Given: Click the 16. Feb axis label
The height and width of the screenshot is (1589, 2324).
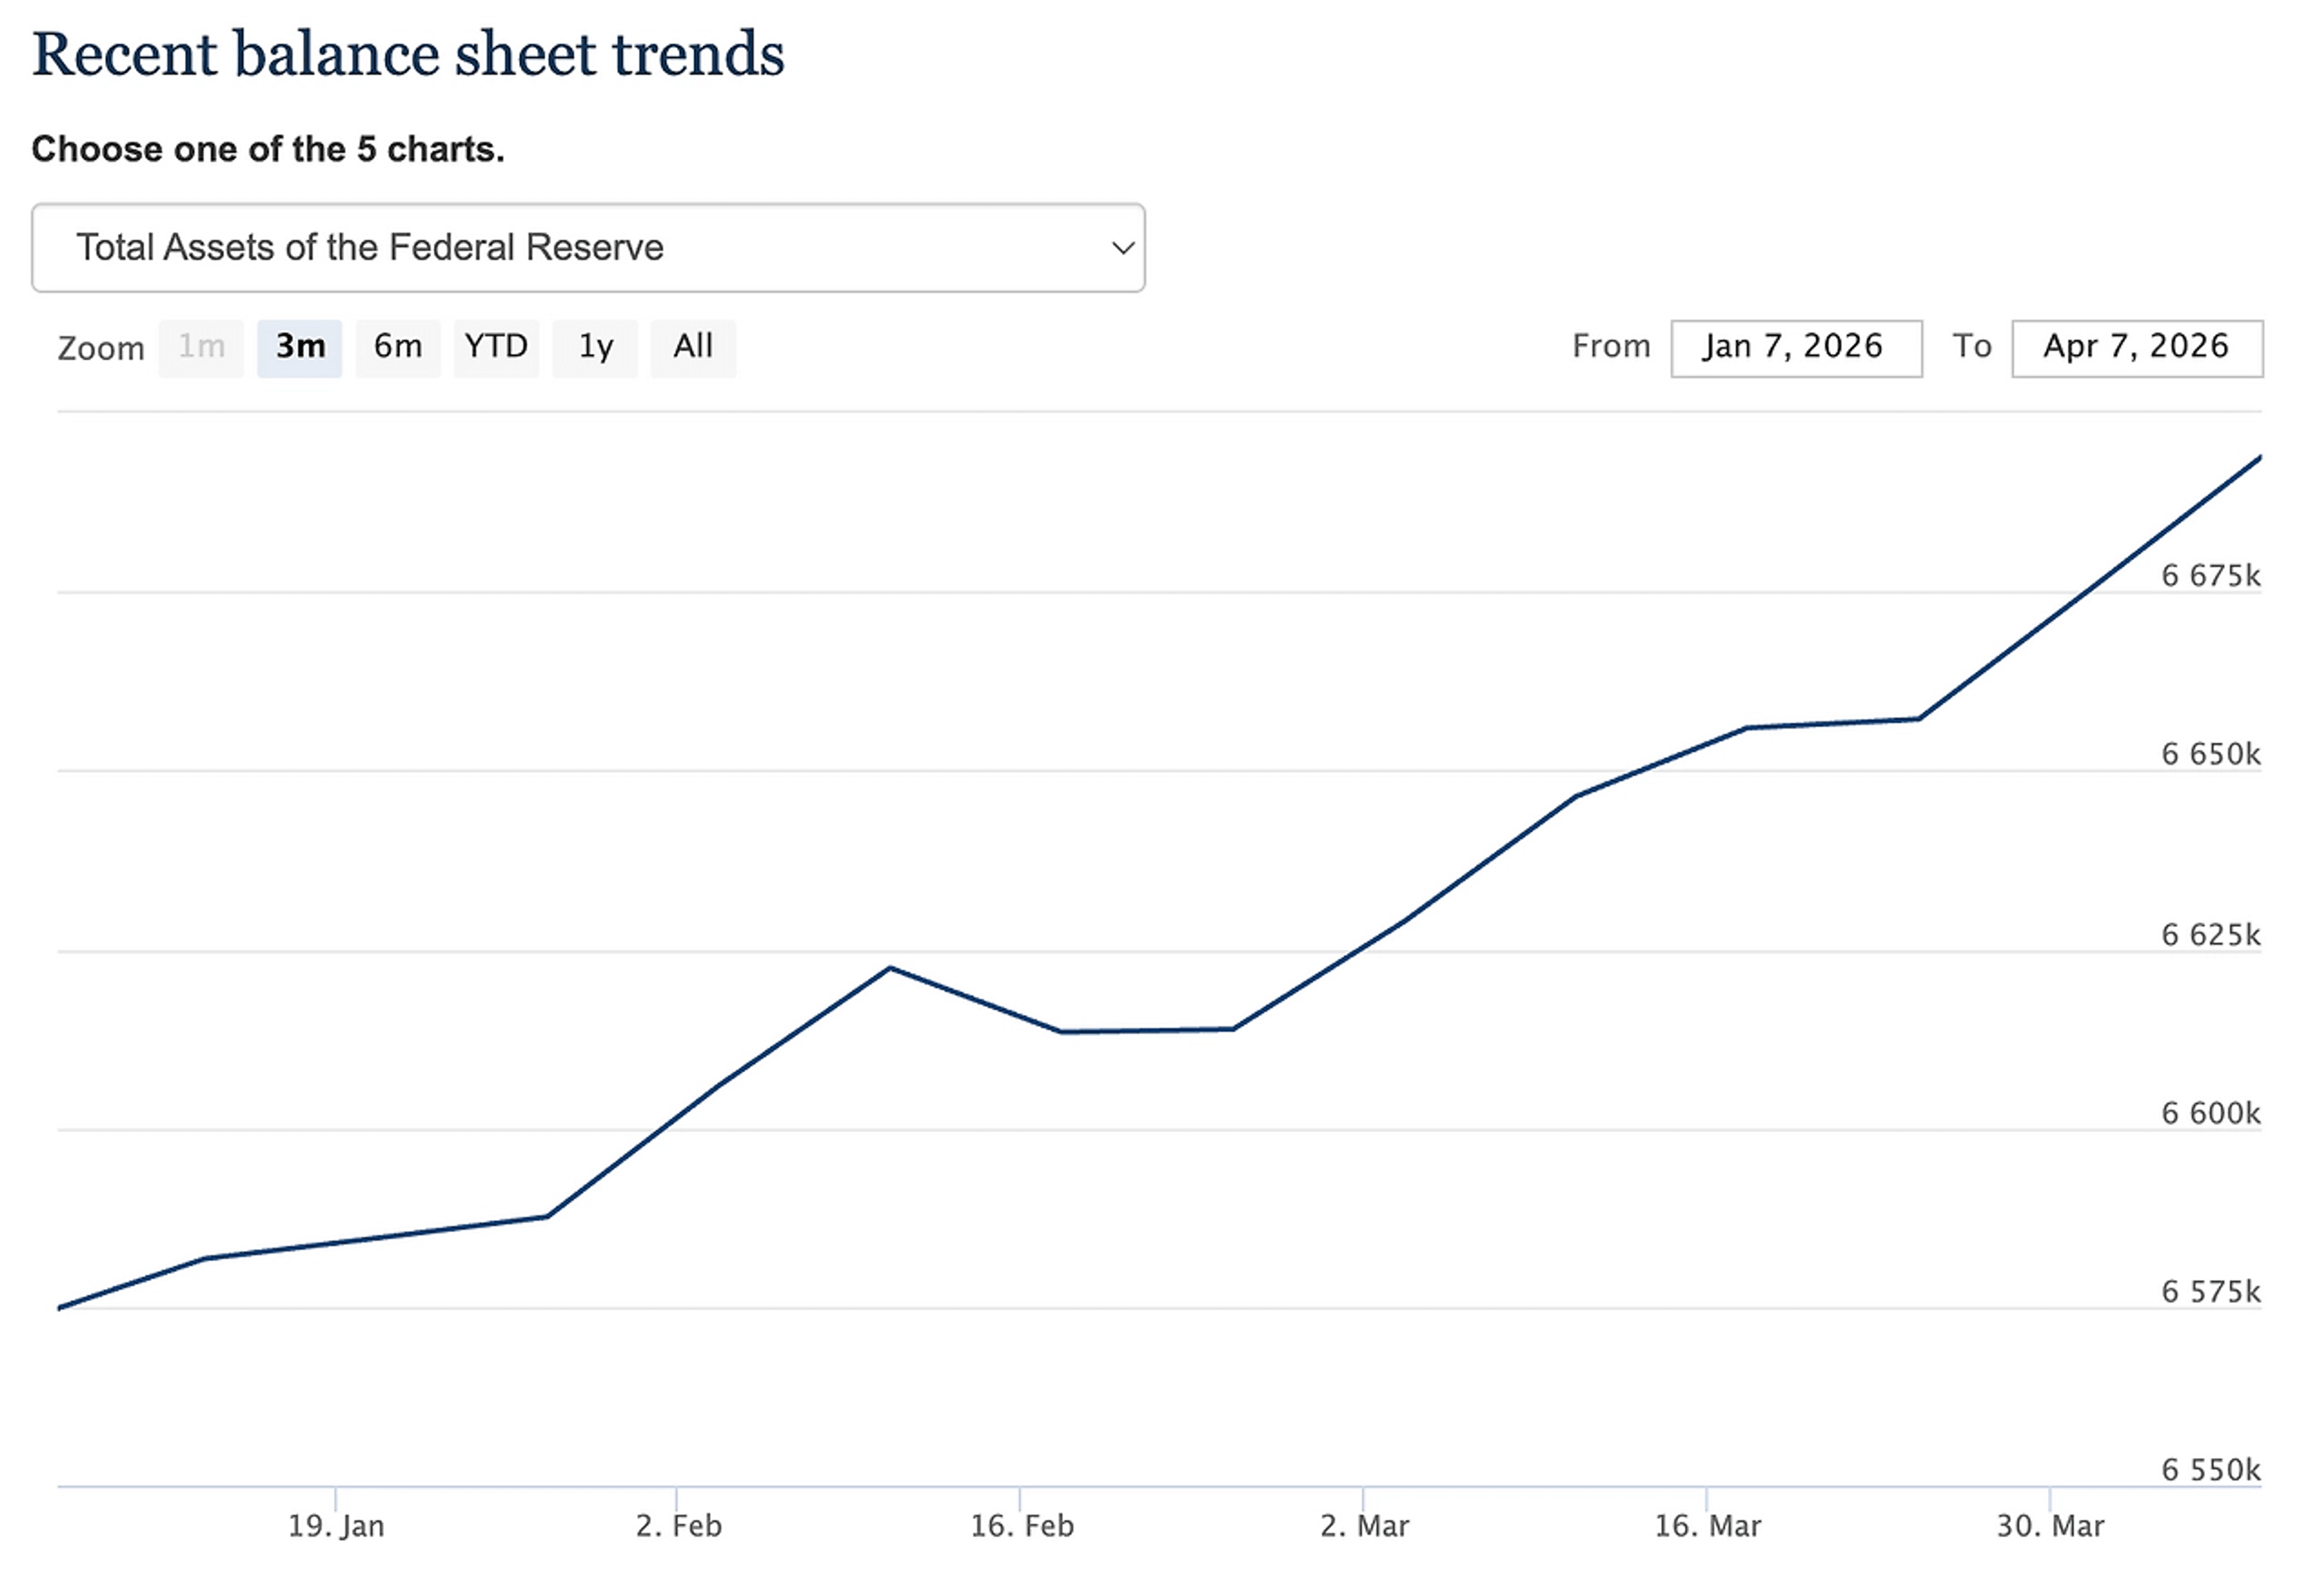Looking at the screenshot, I should coord(1021,1526).
